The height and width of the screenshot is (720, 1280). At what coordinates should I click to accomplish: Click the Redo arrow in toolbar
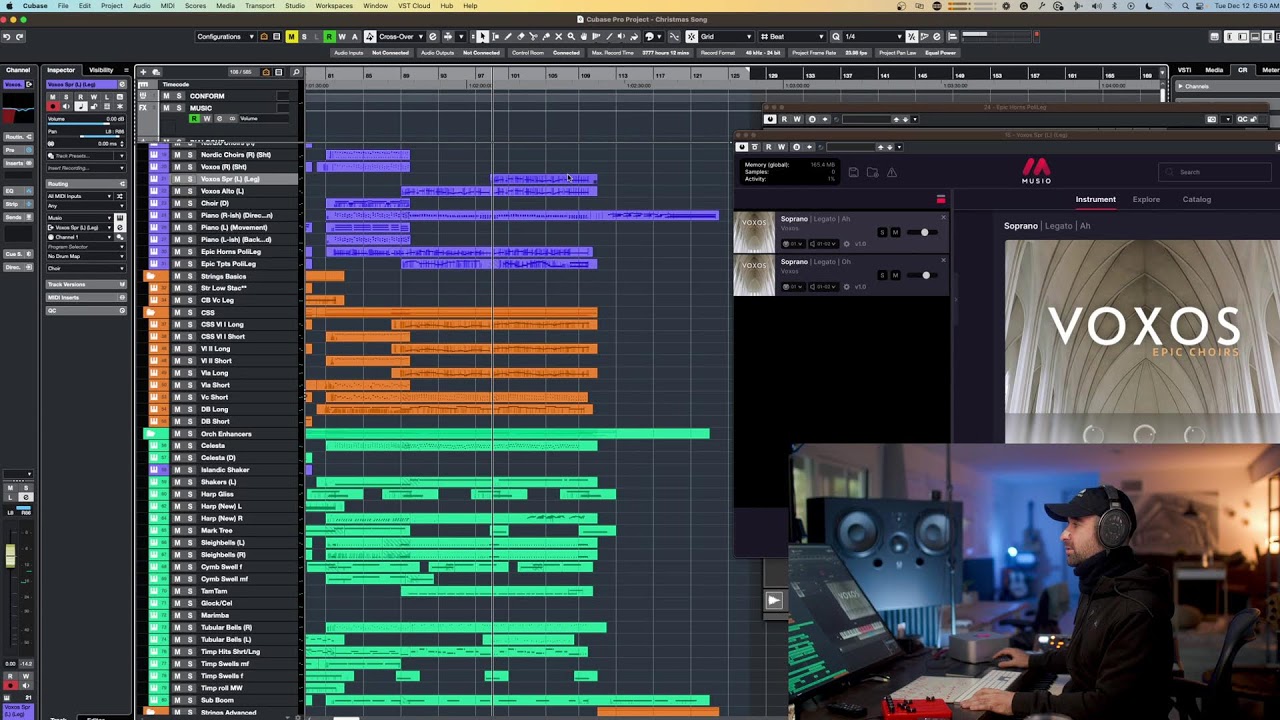point(20,37)
